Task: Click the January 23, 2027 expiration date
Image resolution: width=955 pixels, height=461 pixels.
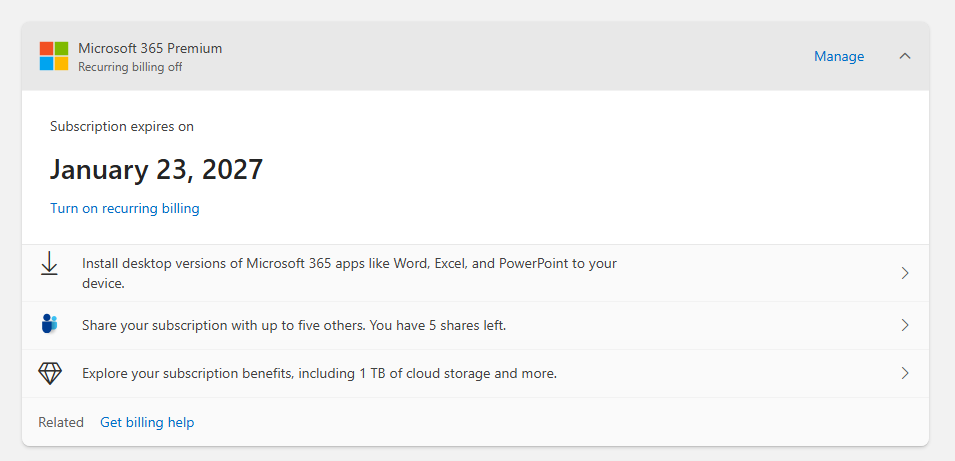Action: pos(156,169)
